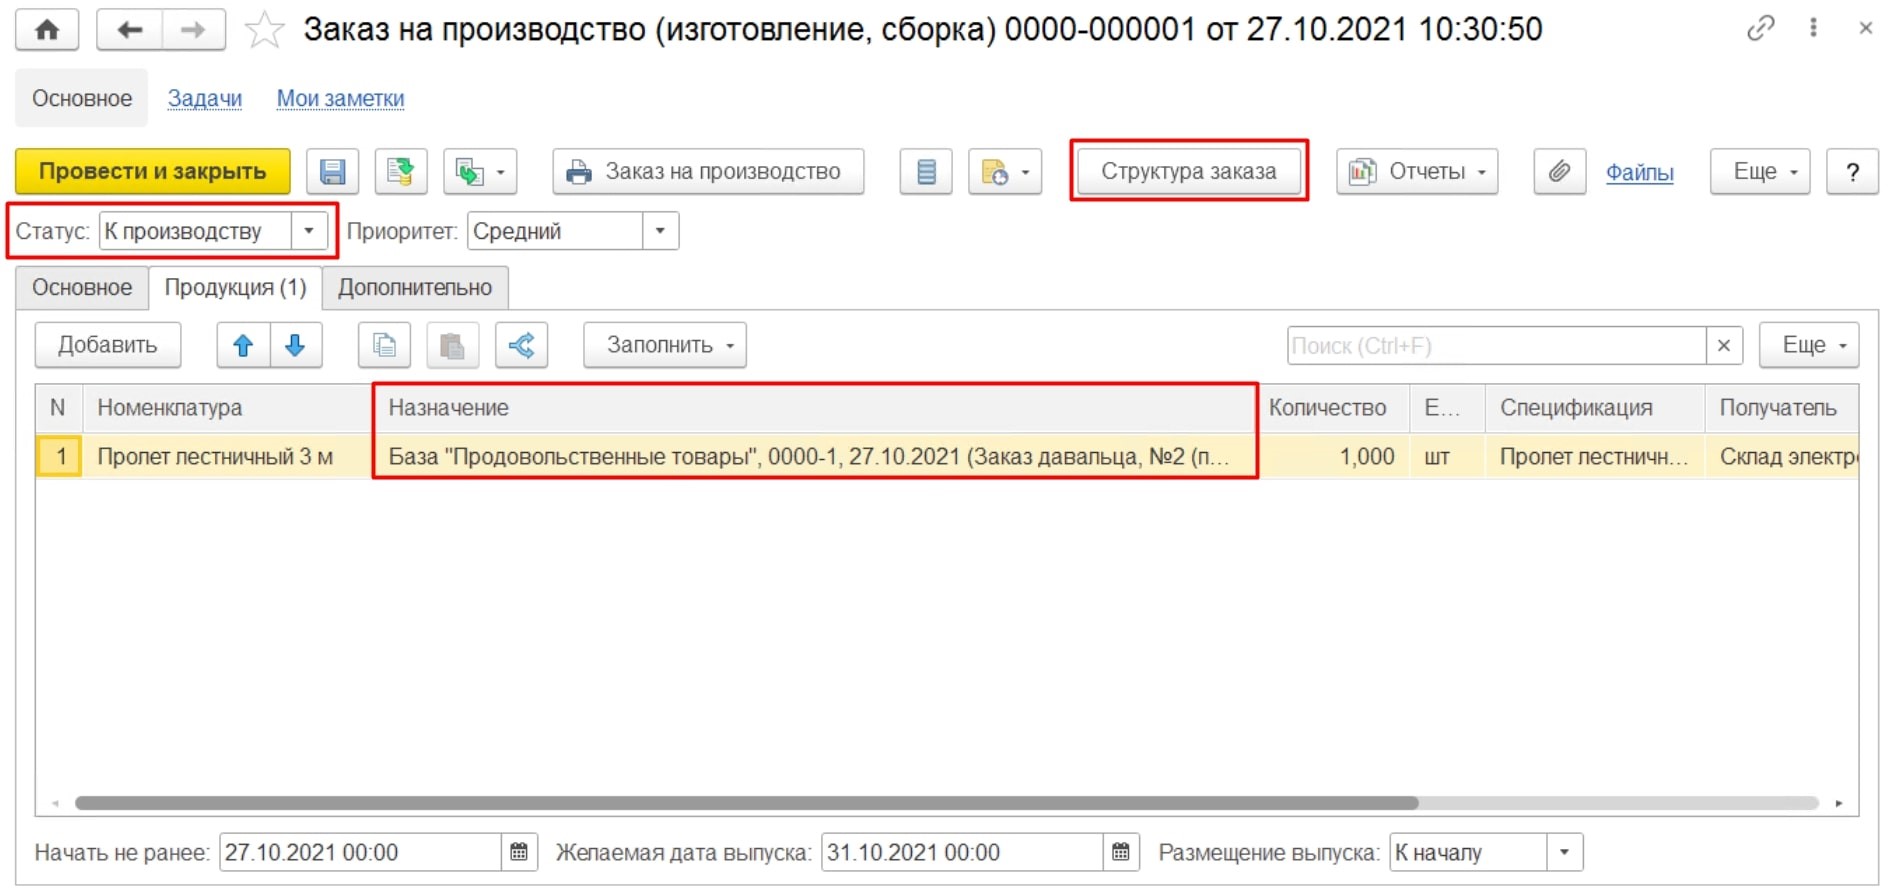The height and width of the screenshot is (895, 1890).
Task: Open the top toolbar Еще menu
Action: tap(1760, 172)
